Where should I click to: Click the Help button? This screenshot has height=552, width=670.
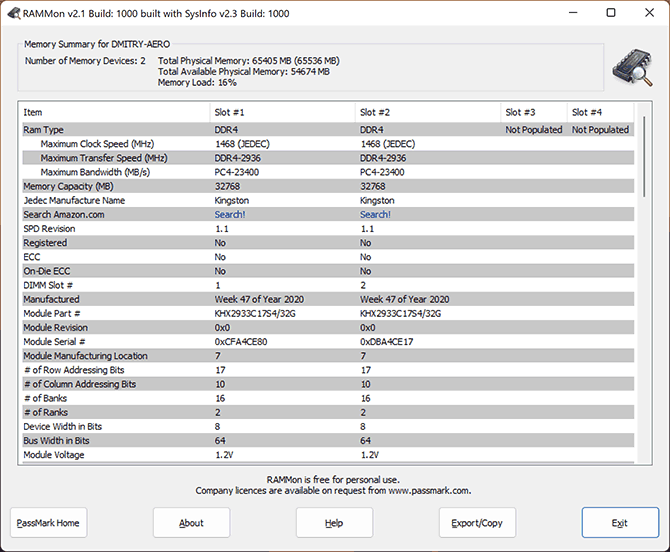(334, 522)
